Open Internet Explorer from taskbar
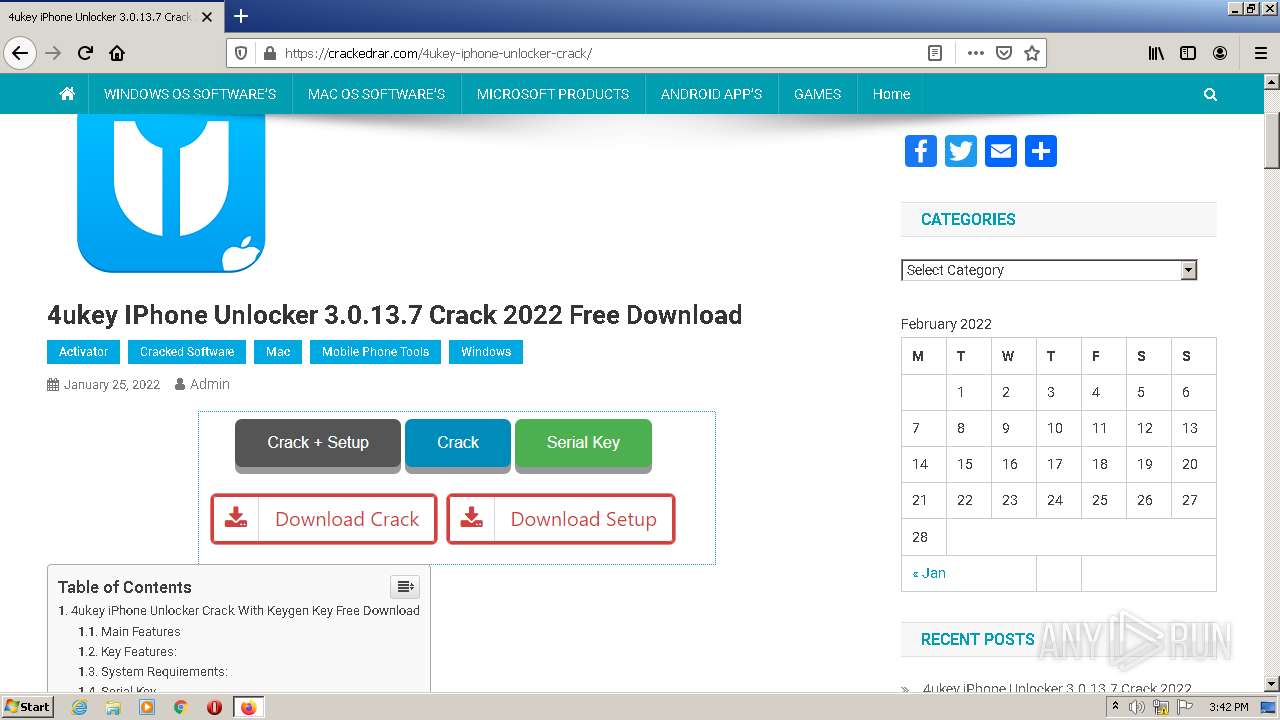1280x720 pixels. pos(80,707)
